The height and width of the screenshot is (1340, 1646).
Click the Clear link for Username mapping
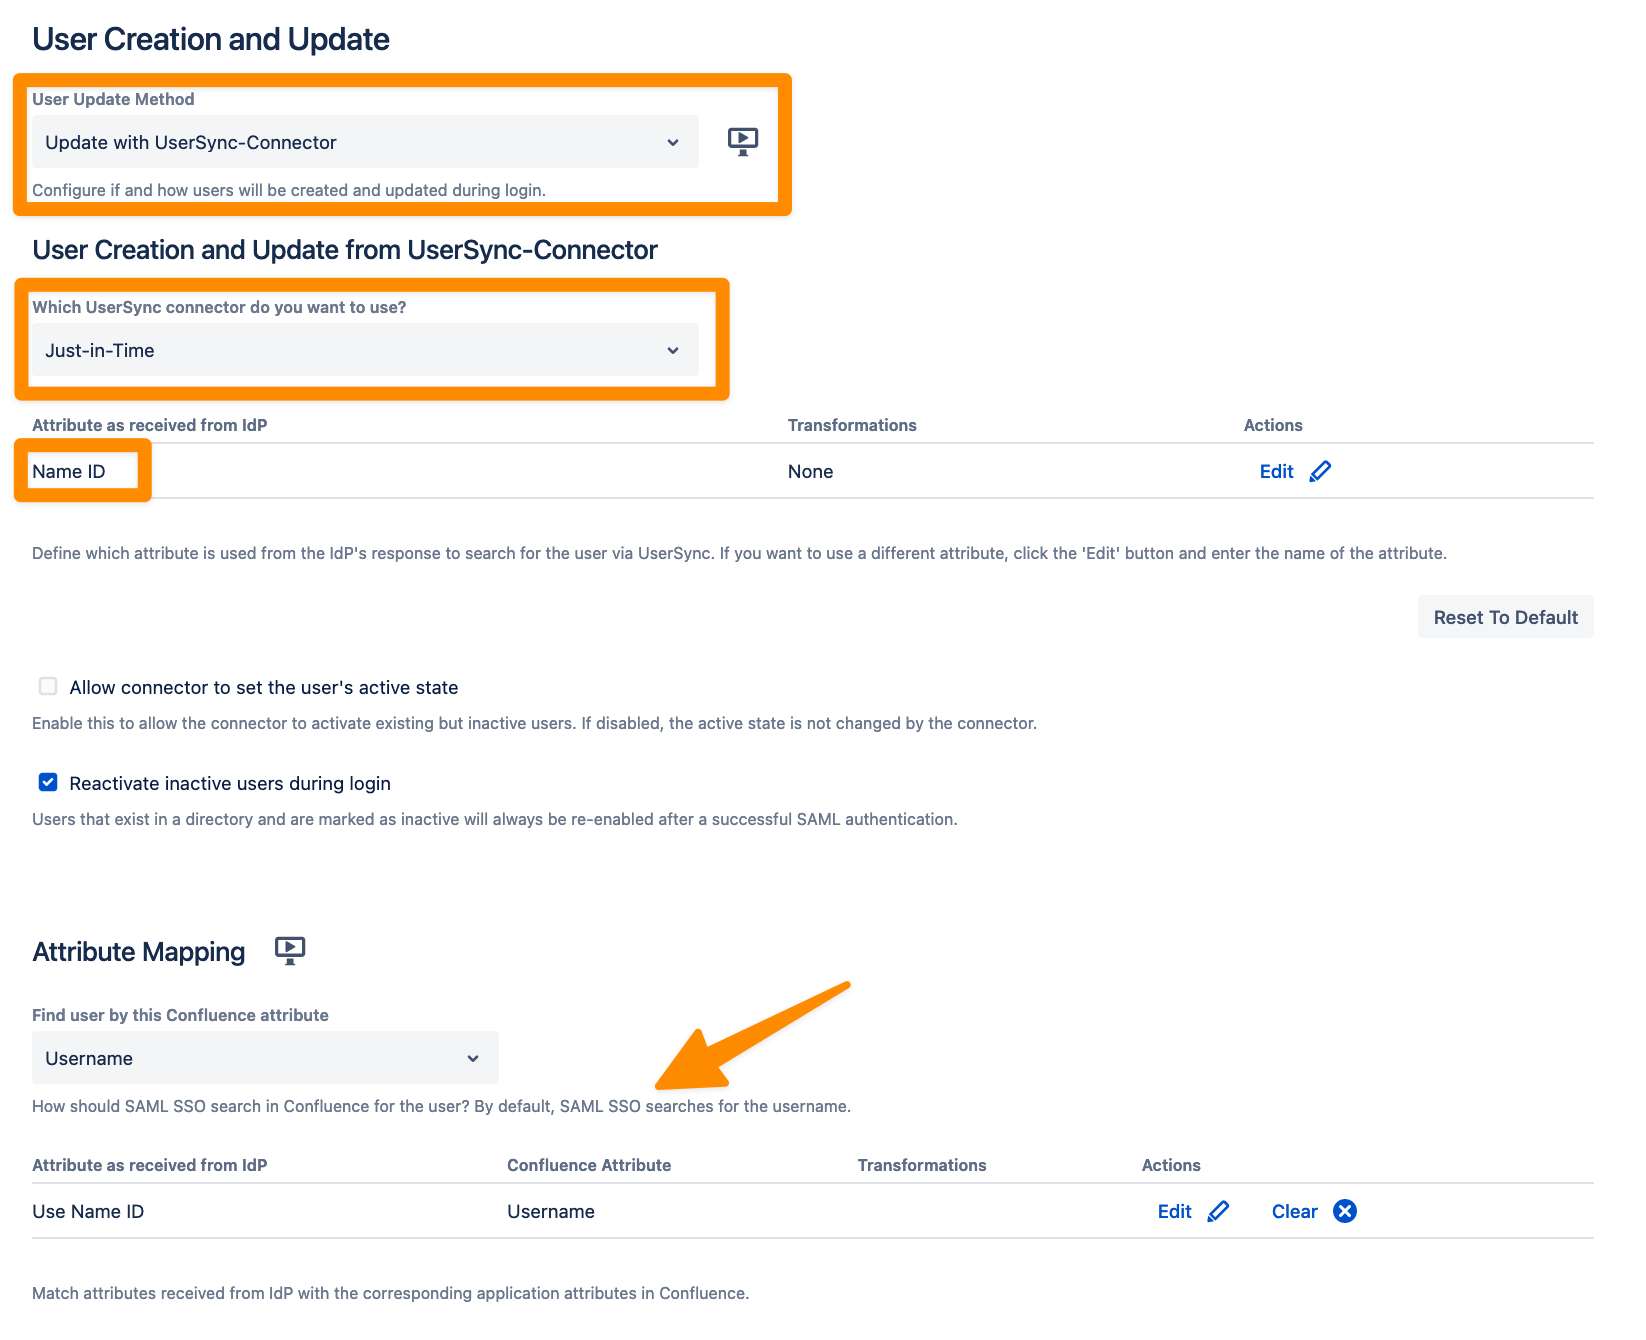pos(1294,1211)
